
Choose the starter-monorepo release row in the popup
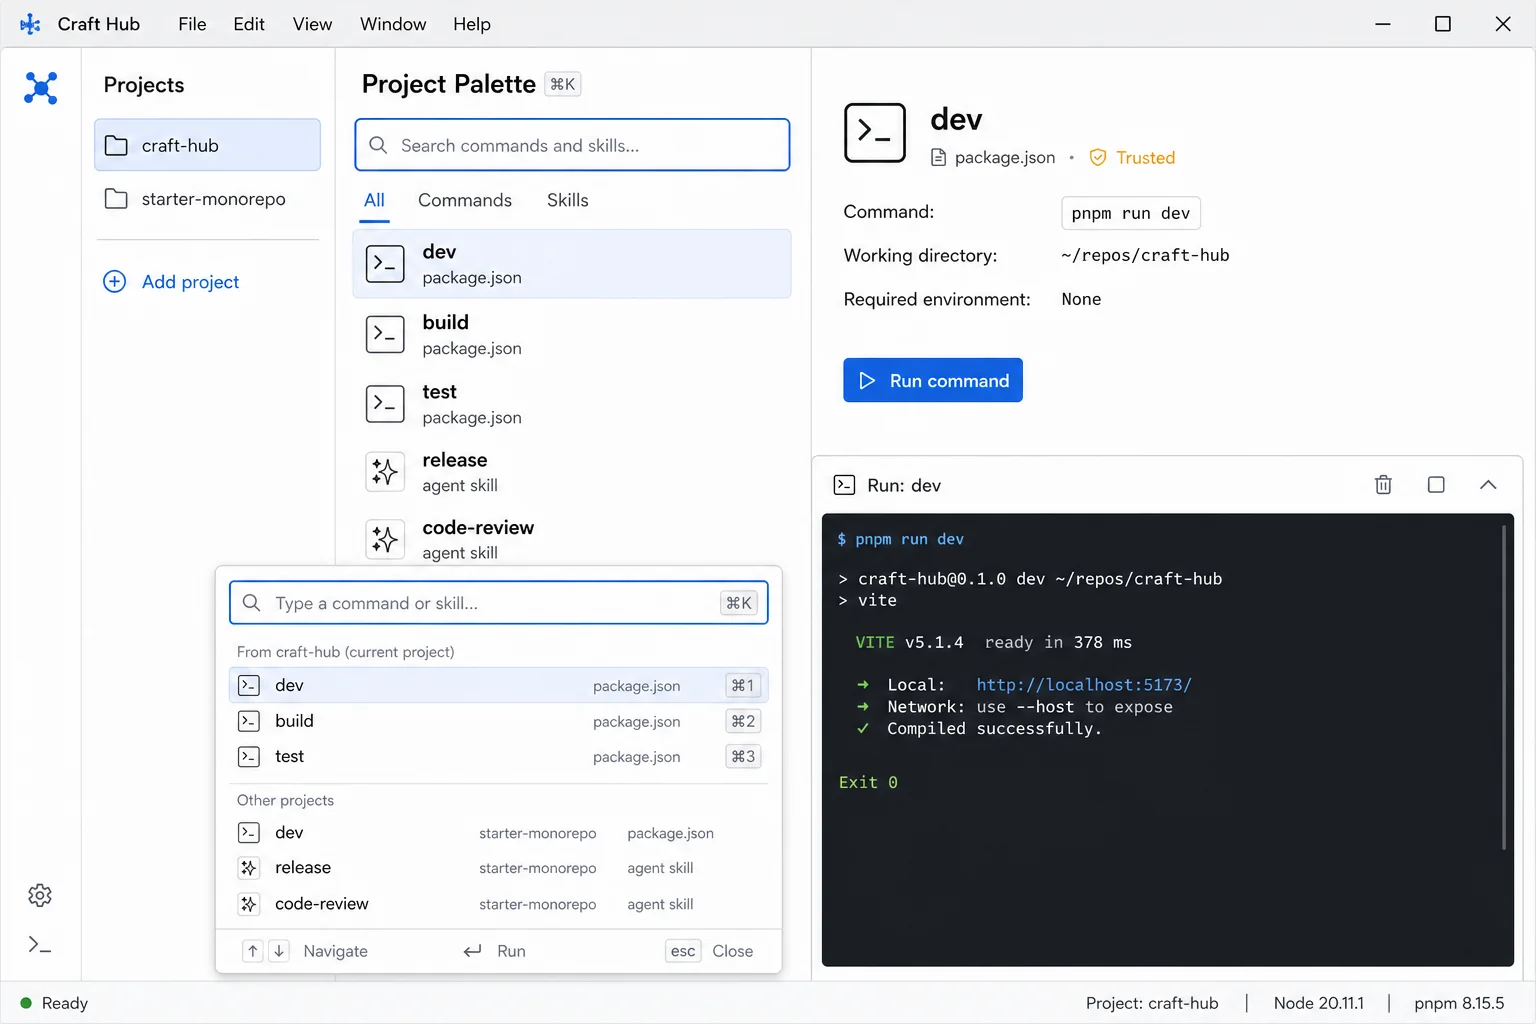pyautogui.click(x=498, y=868)
